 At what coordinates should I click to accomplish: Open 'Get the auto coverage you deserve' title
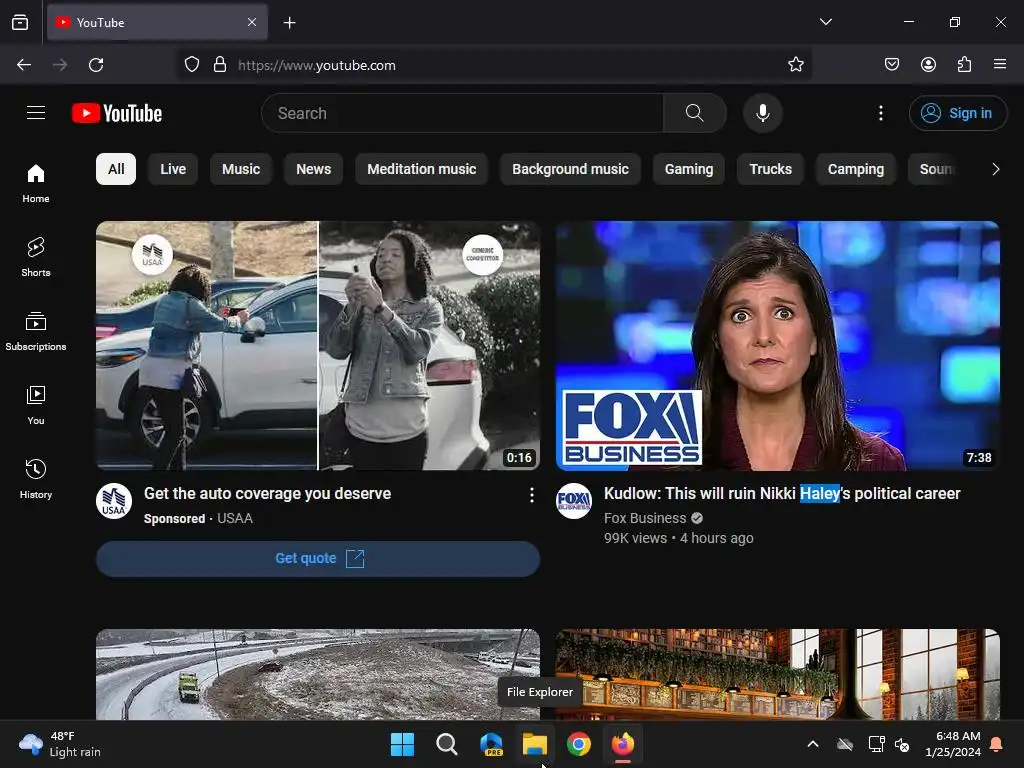[267, 493]
